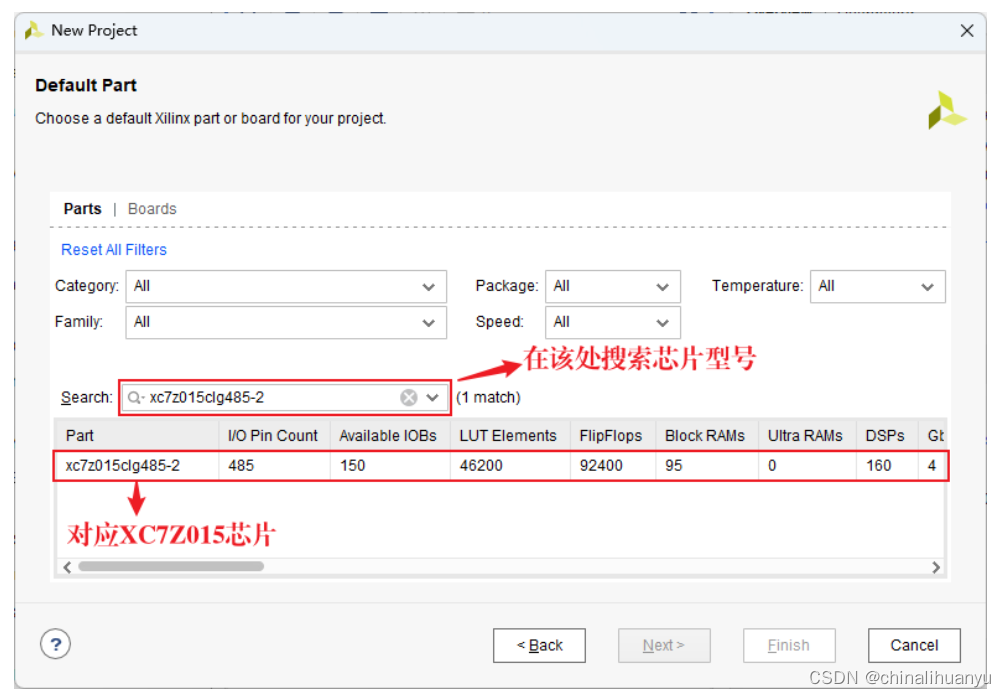The image size is (1006, 697).
Task: Sort by Ultra RAMs column header
Action: tap(806, 436)
